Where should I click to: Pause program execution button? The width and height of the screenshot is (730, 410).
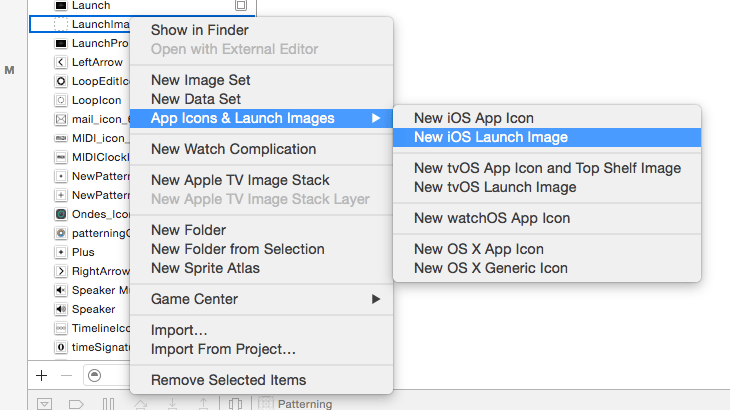point(108,403)
